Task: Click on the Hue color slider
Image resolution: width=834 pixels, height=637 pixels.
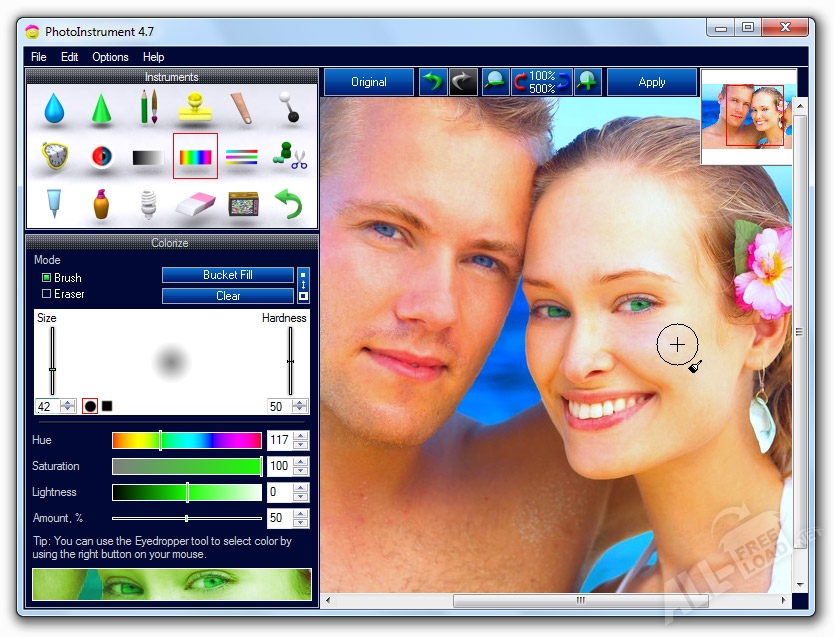Action: tap(186, 440)
